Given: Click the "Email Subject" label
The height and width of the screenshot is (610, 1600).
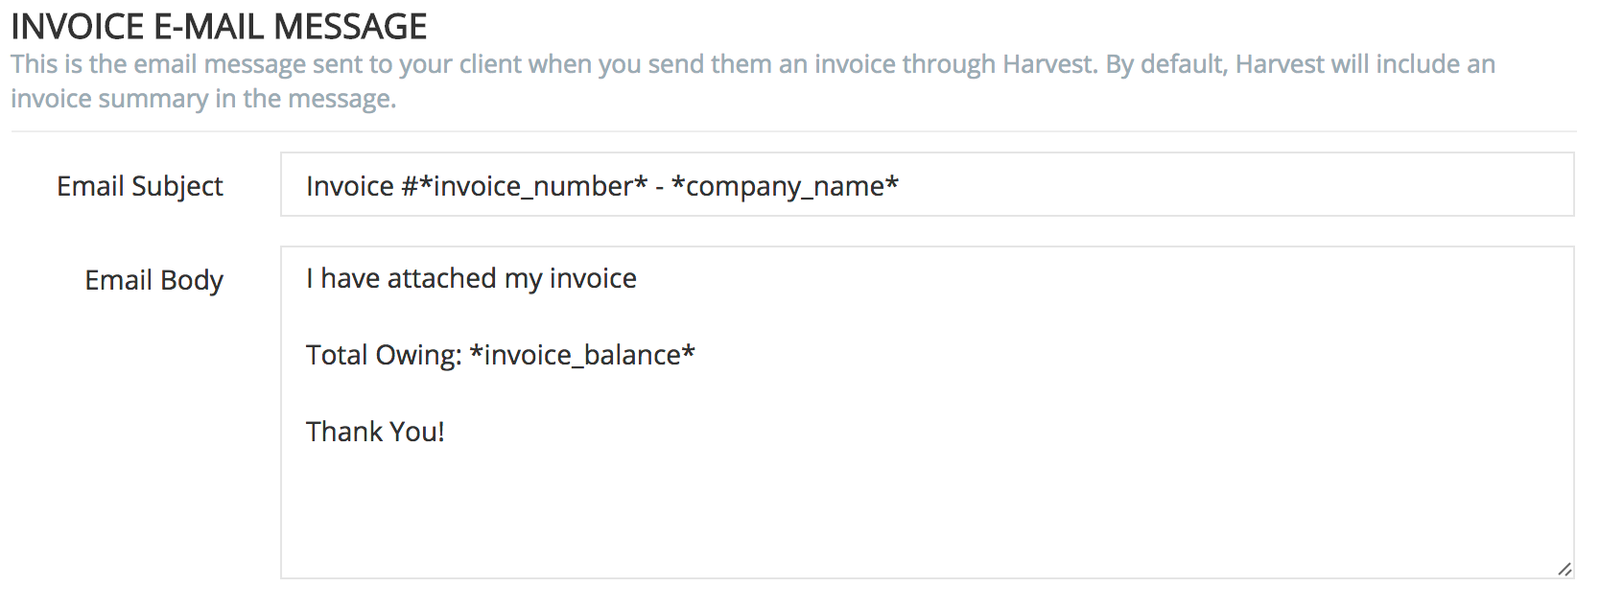Looking at the screenshot, I should tap(140, 186).
